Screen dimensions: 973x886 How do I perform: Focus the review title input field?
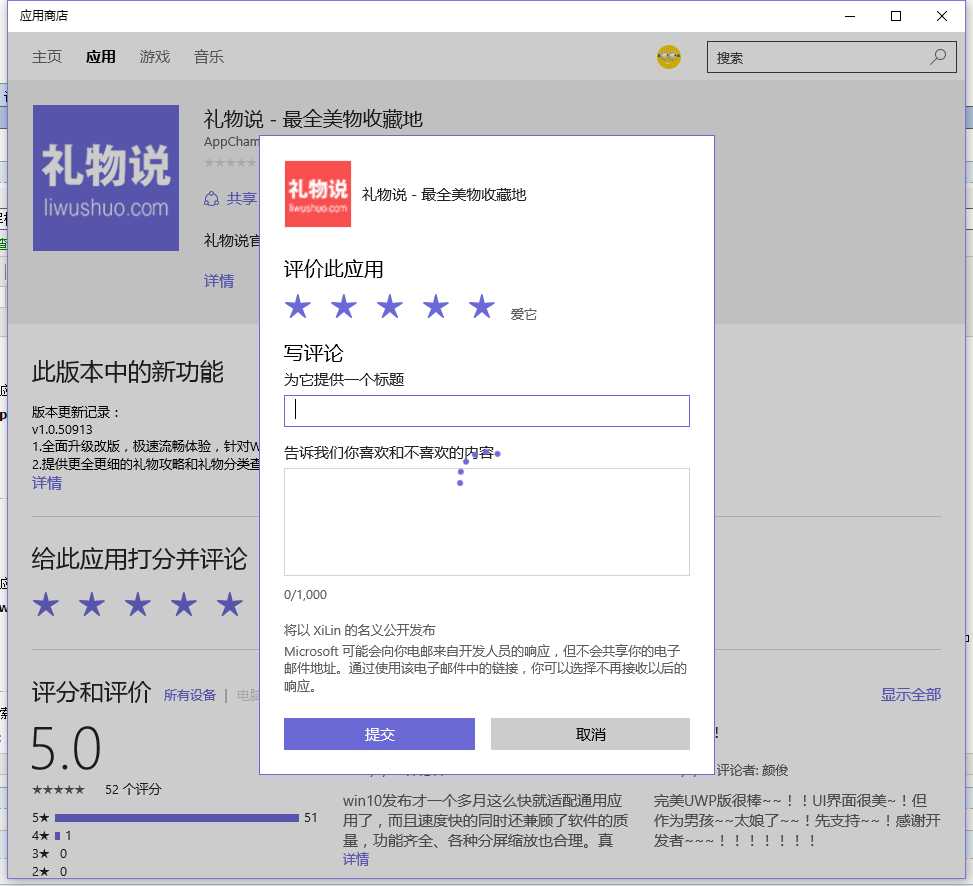point(486,411)
